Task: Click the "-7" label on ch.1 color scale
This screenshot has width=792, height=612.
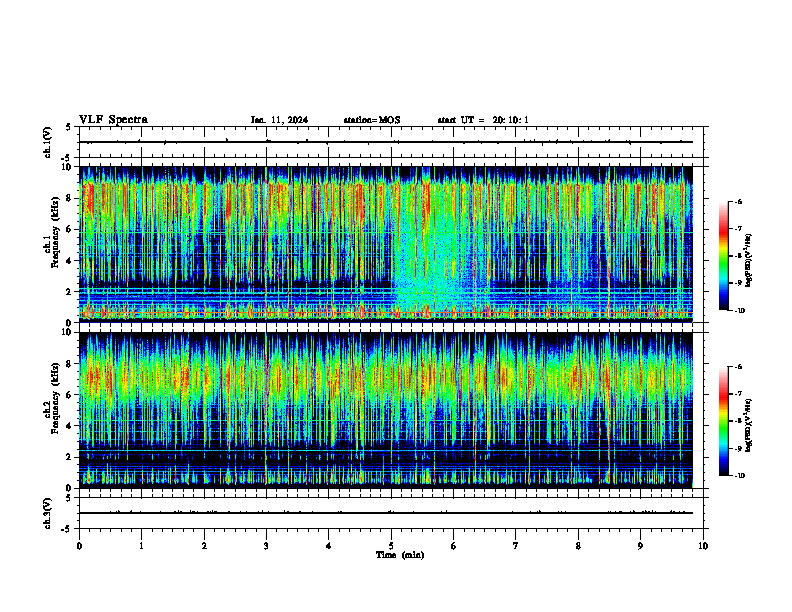Action: [738, 229]
